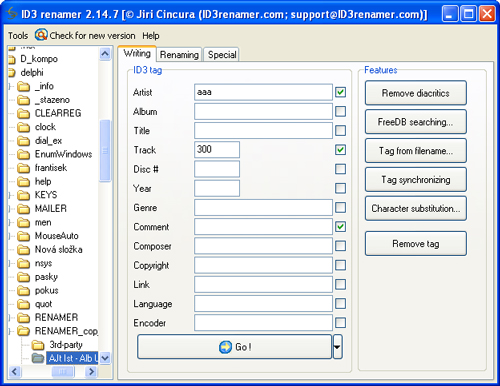Select the 3rd-party folder icon
Image resolution: width=500 pixels, height=386 pixels.
pos(38,344)
